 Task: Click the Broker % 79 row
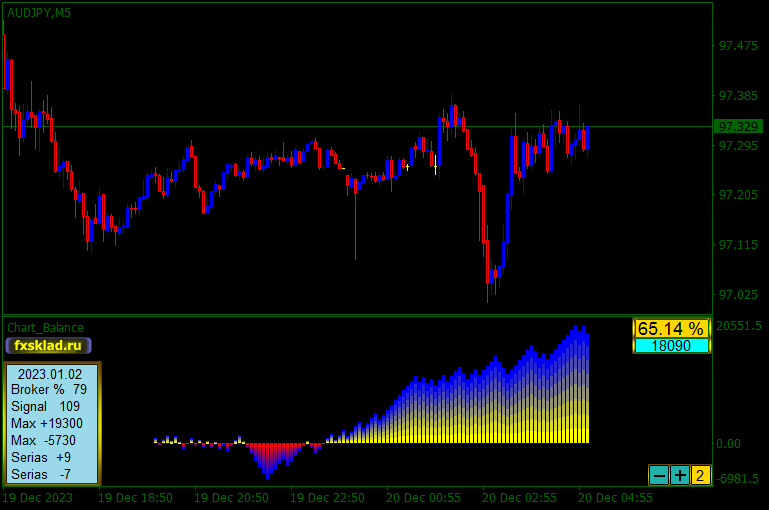point(49,389)
